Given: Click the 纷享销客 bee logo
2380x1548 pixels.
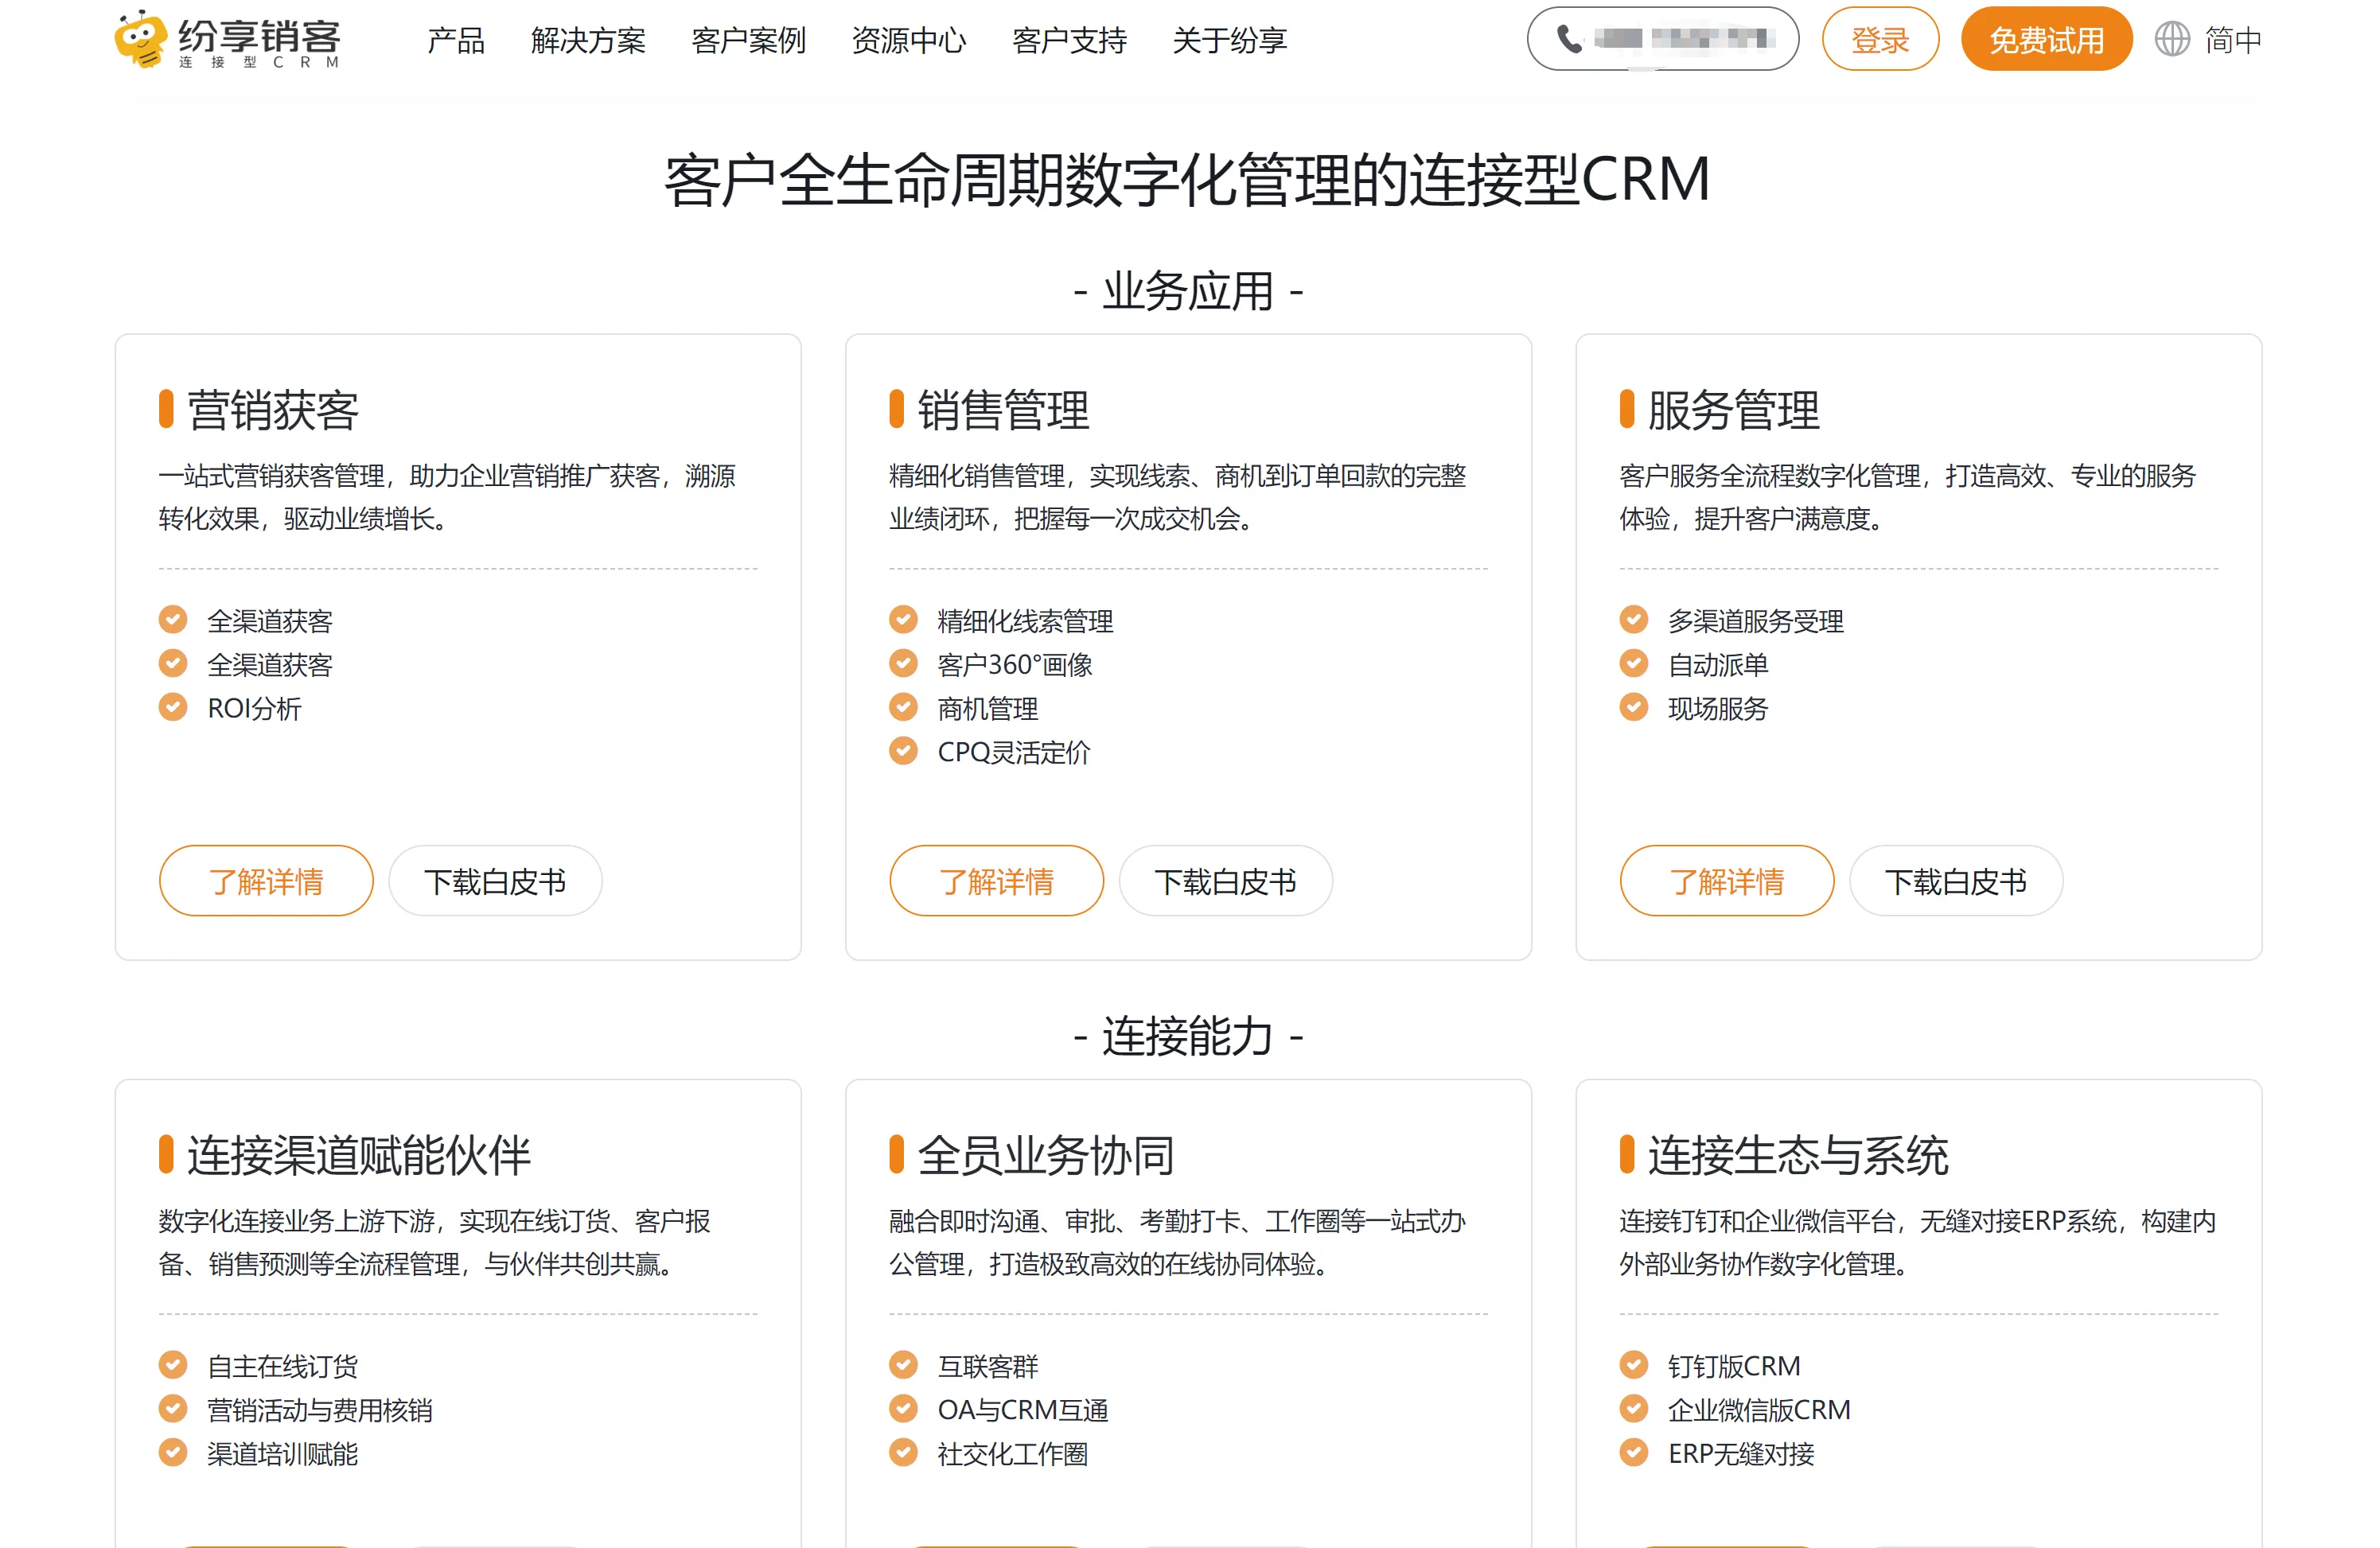Looking at the screenshot, I should 140,38.
